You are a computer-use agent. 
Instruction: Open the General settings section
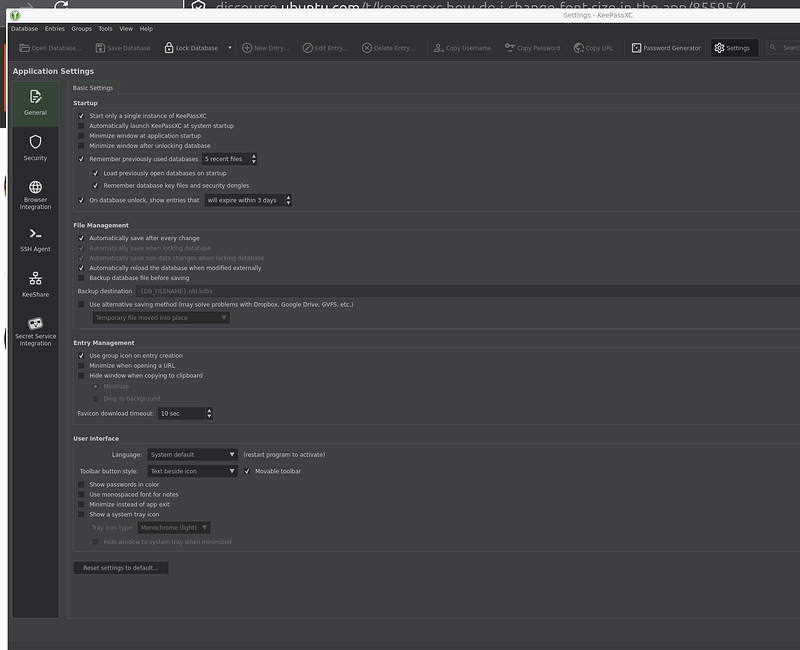[x=35, y=104]
